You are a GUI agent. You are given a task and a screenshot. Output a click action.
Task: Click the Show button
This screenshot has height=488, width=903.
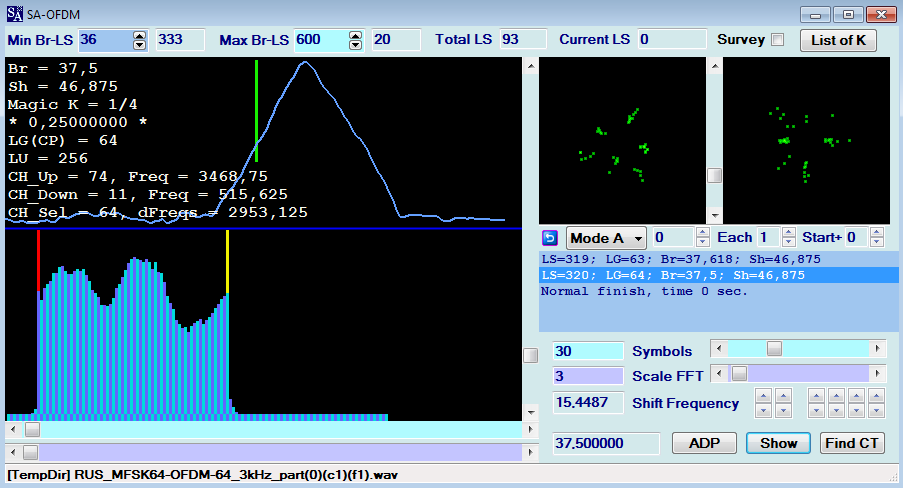778,443
